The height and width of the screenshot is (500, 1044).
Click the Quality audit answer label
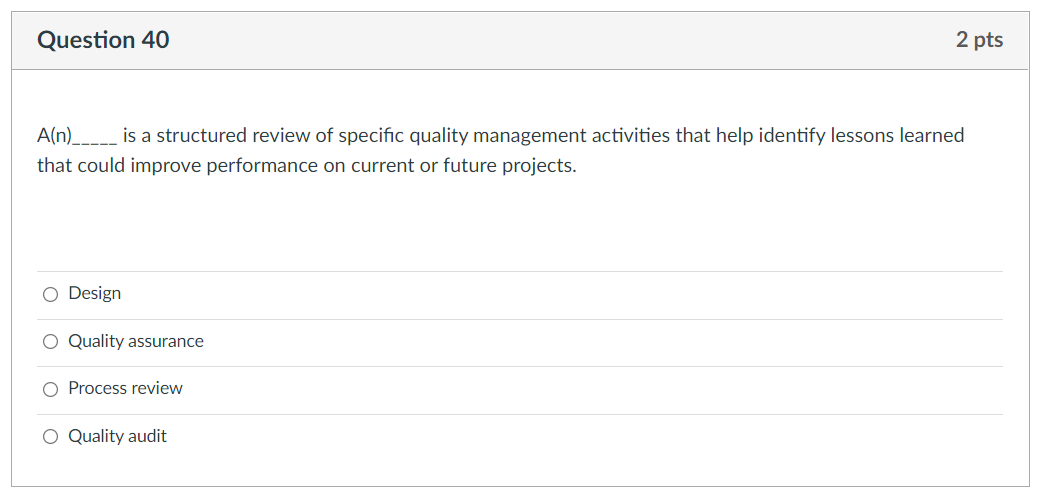point(117,436)
